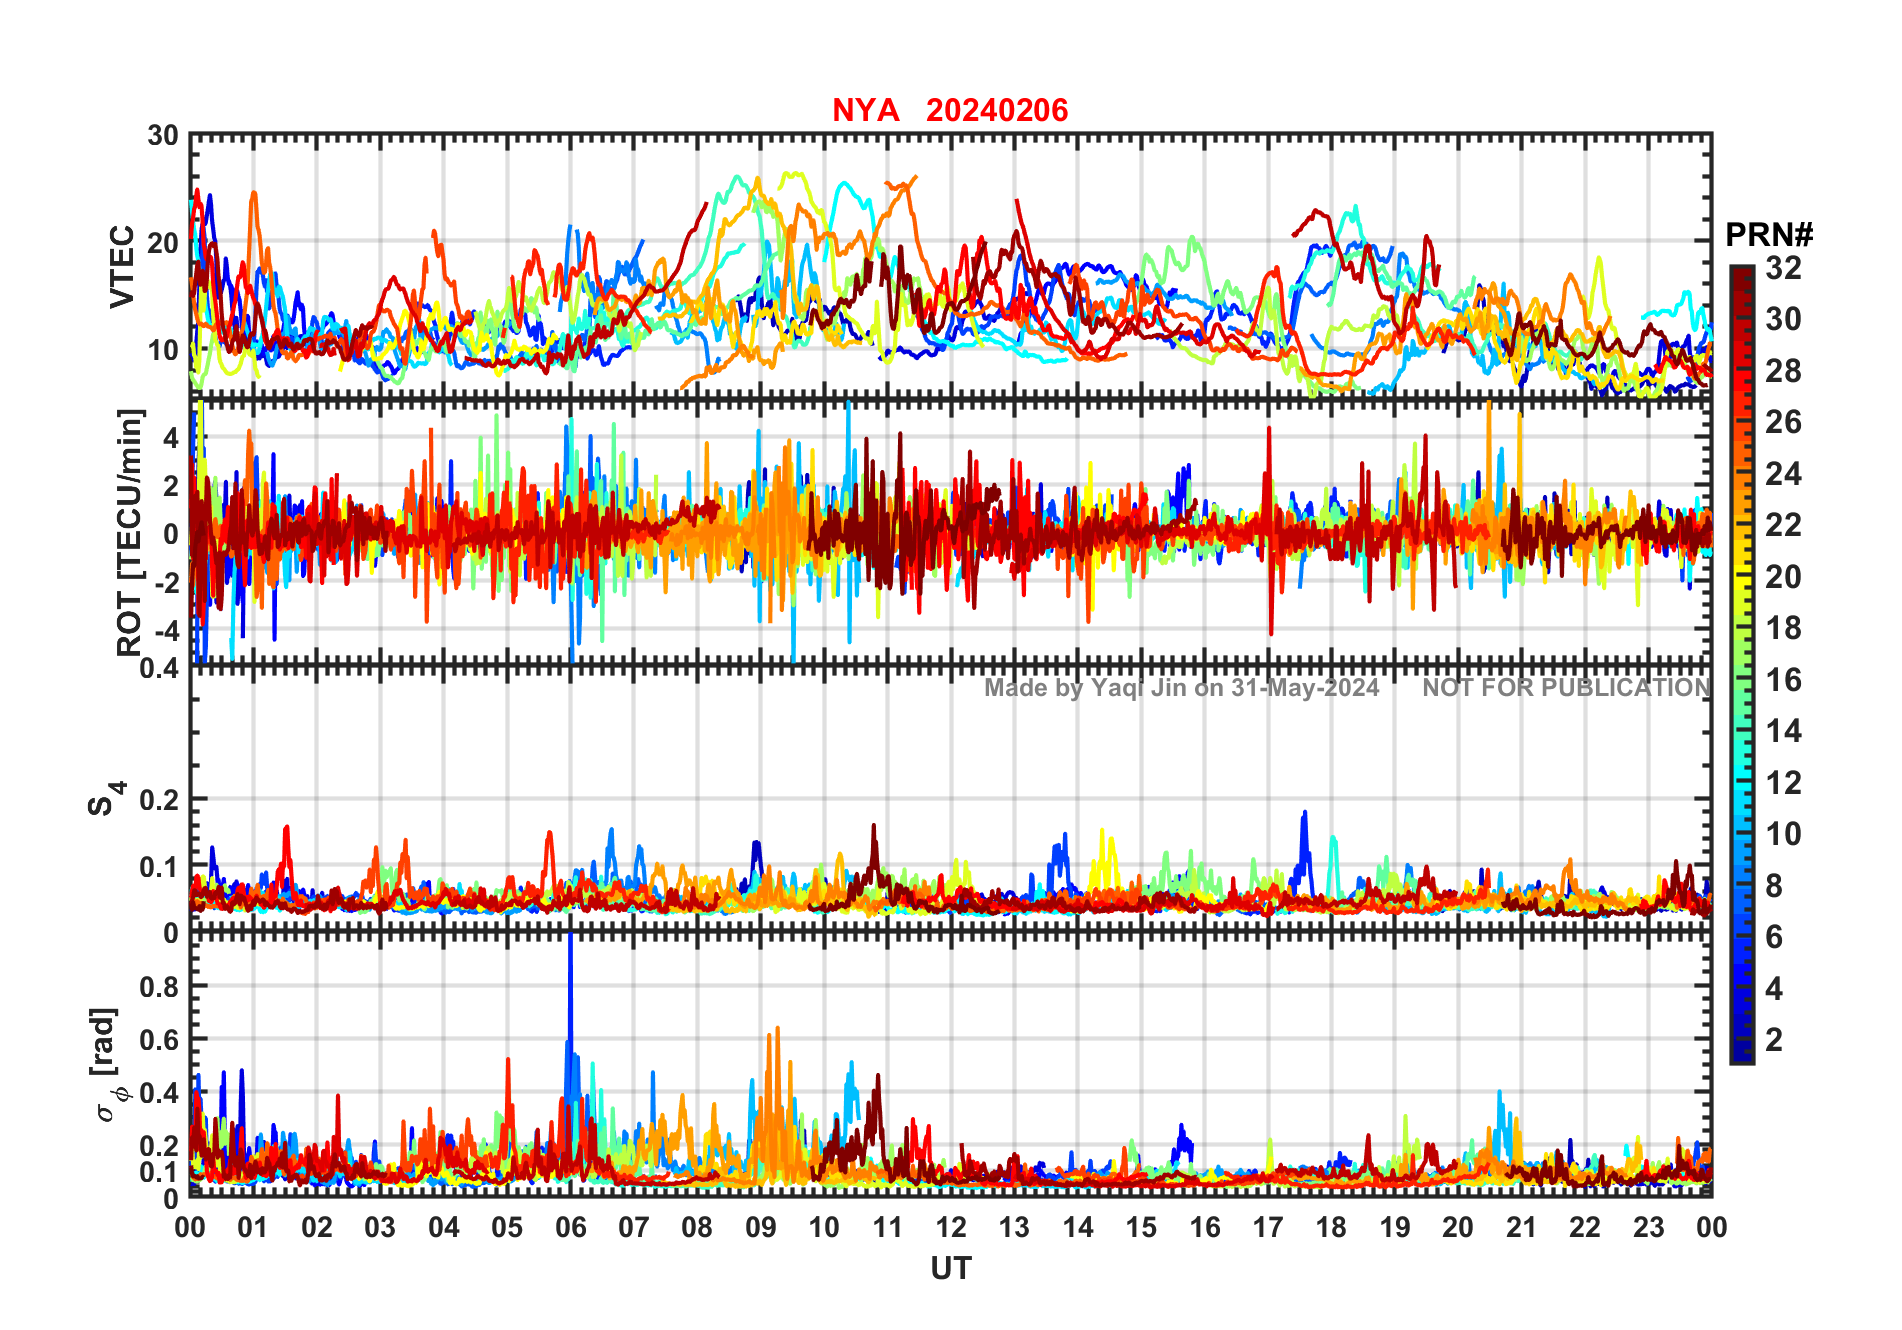The image size is (1902, 1330).
Task: Select the -4 tick on the ROT axis
Action: pos(168,630)
